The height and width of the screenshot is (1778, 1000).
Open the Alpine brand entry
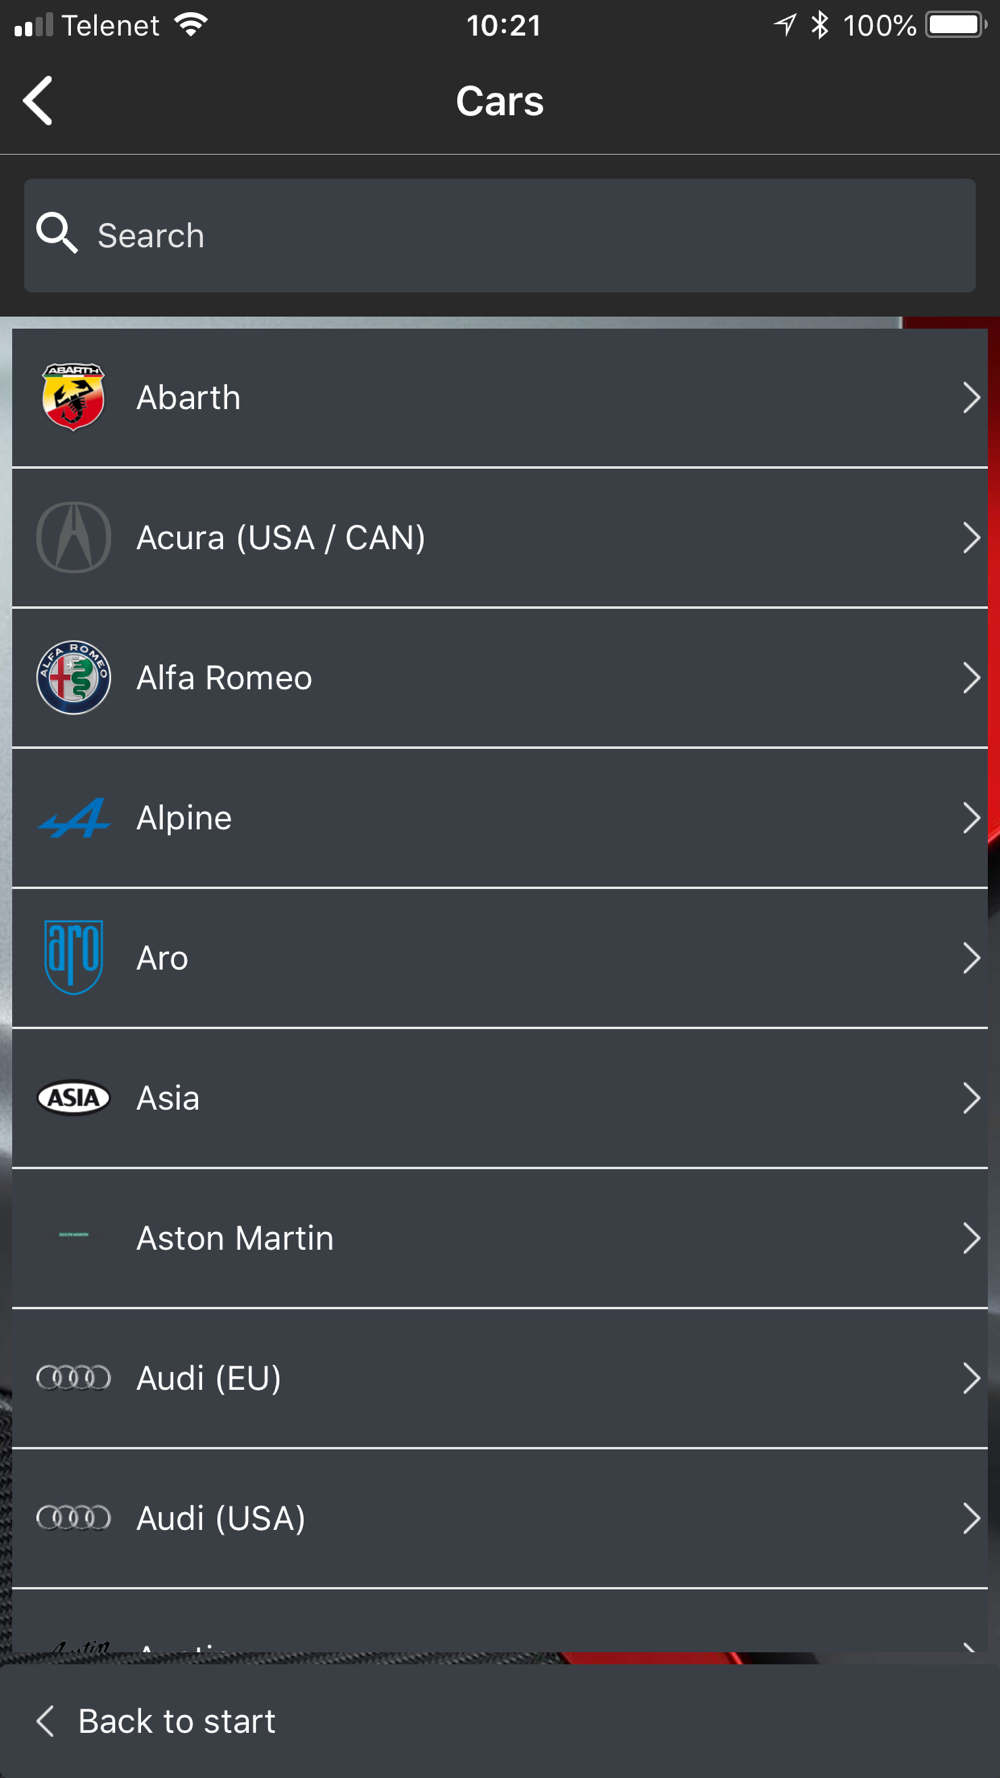pyautogui.click(x=184, y=818)
